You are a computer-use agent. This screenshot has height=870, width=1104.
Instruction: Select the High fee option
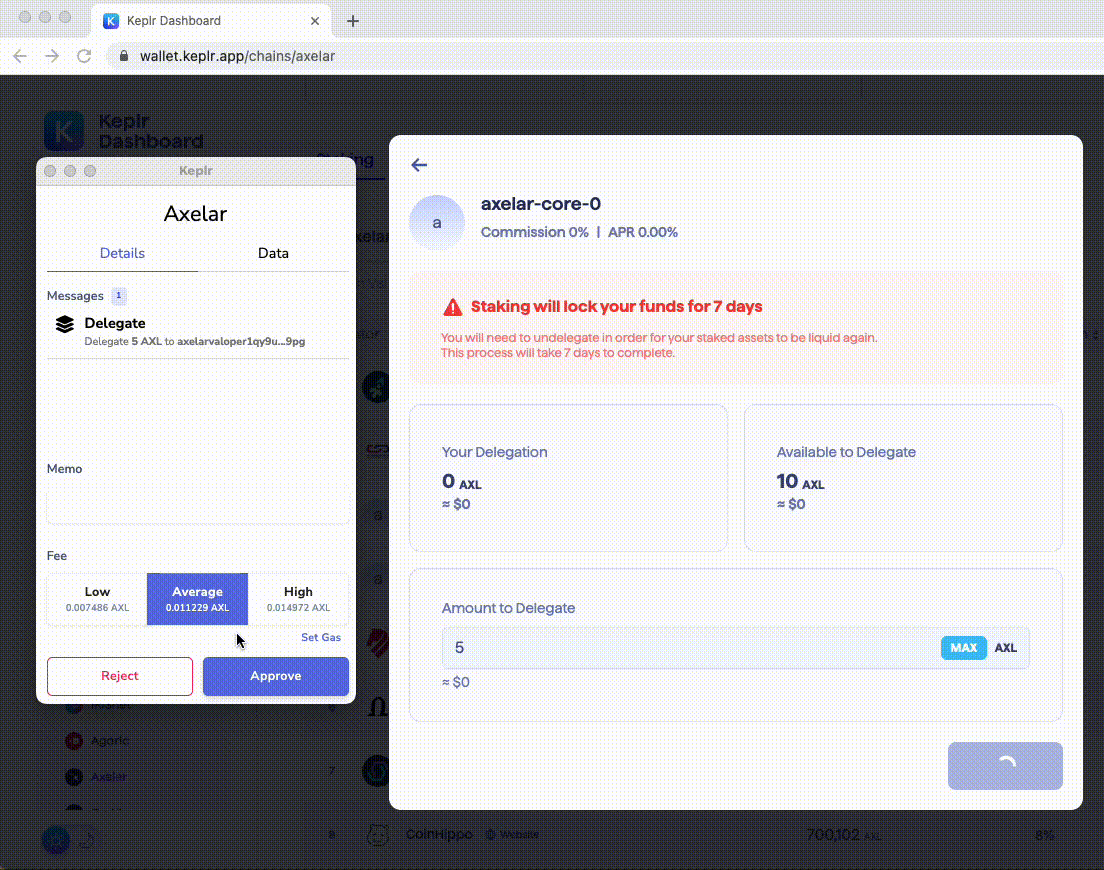click(x=298, y=599)
